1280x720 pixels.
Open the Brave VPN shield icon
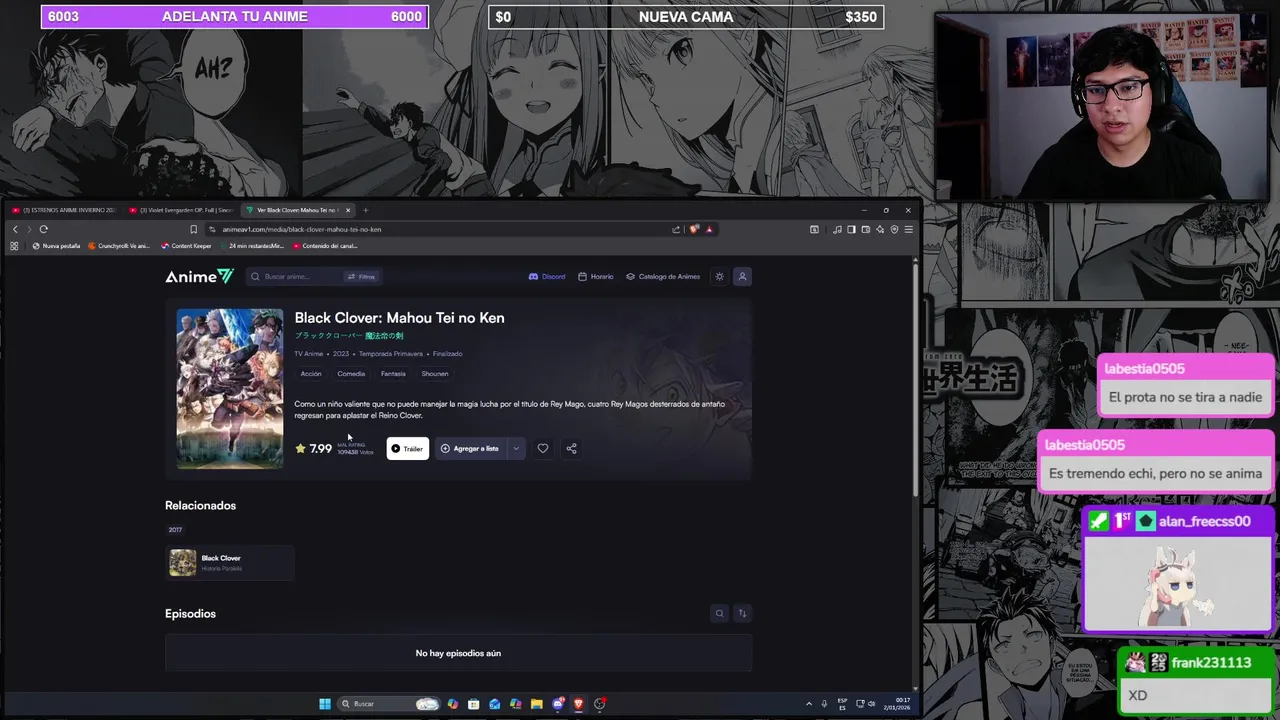tap(894, 230)
